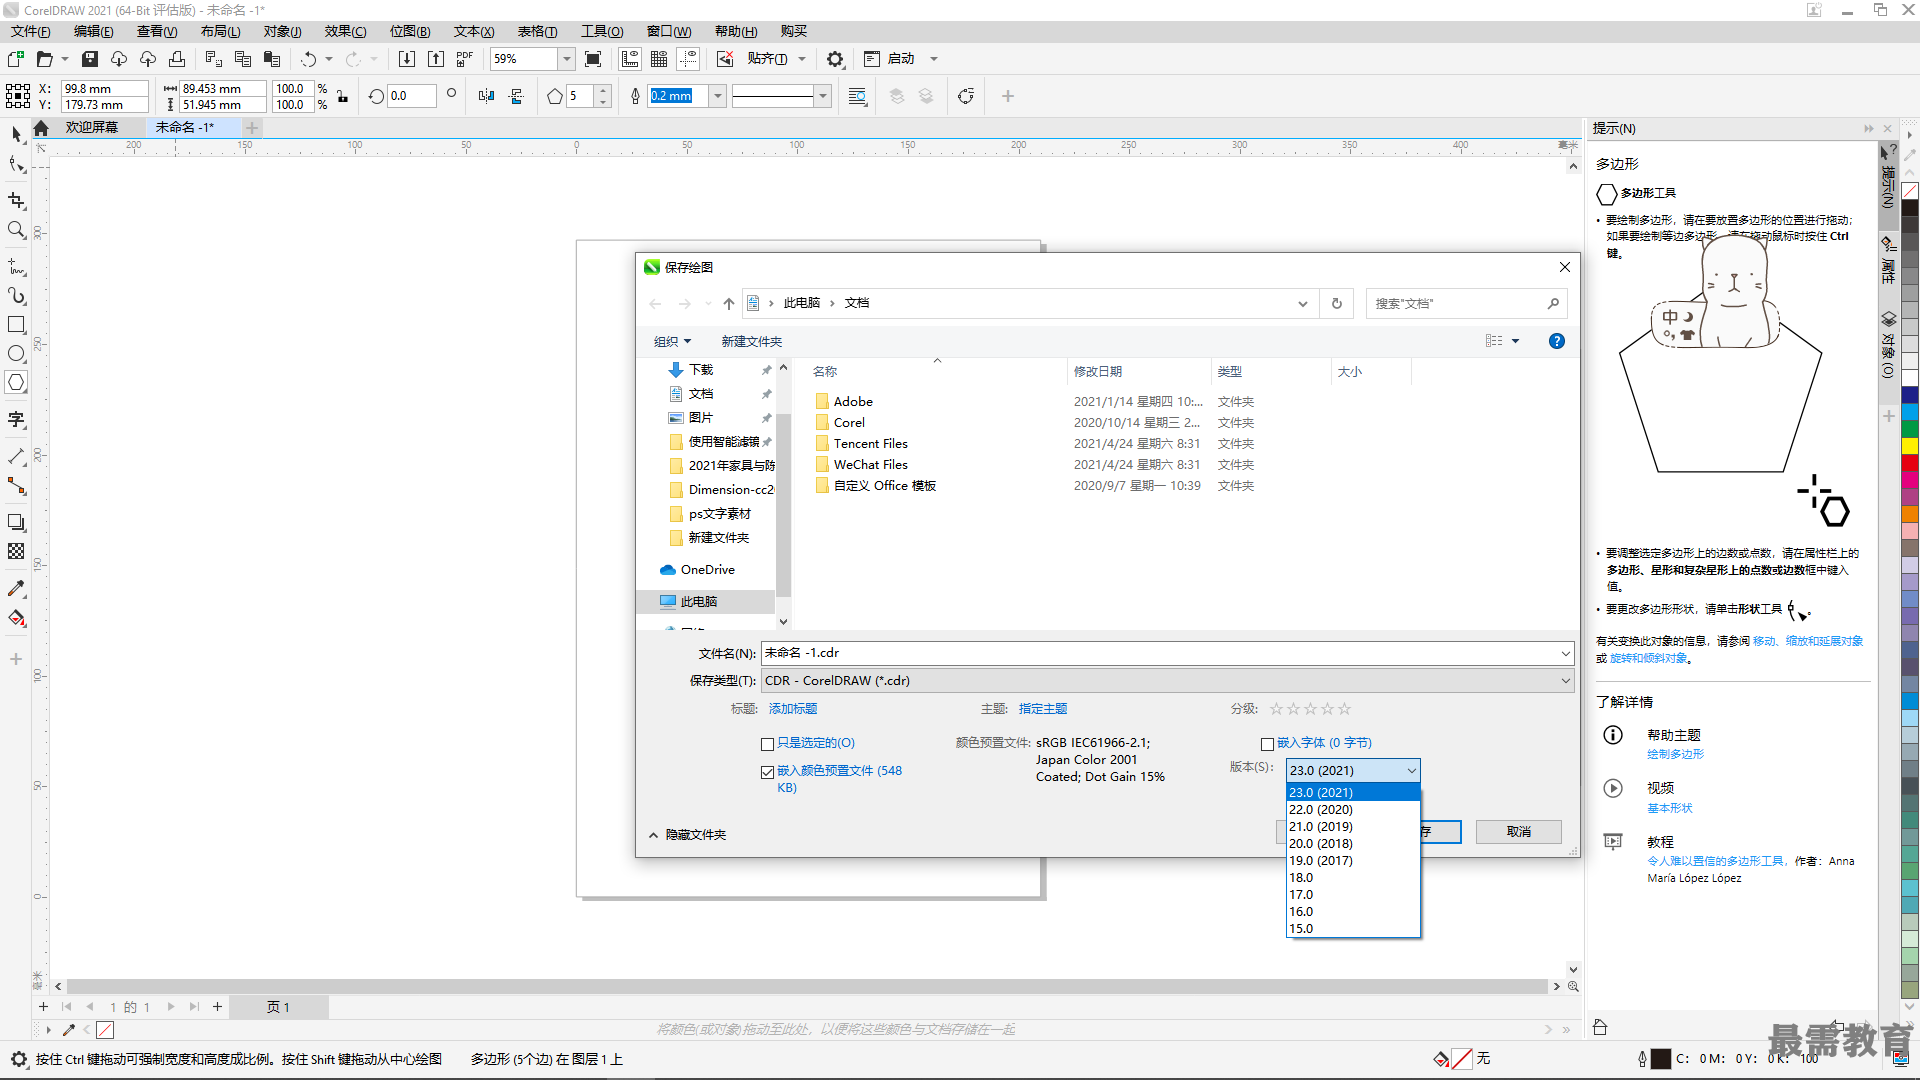Click the 取消 button
1920x1080 pixels.
(x=1519, y=832)
